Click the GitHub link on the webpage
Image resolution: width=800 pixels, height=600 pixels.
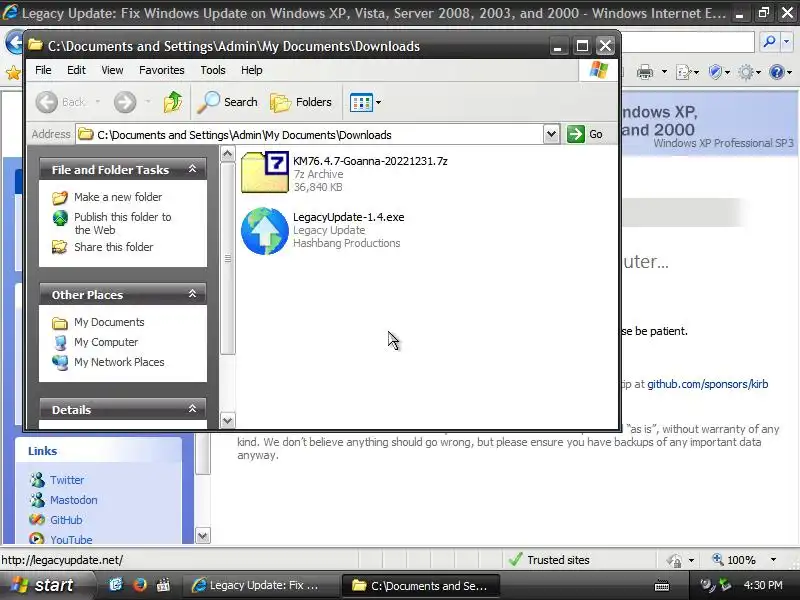click(66, 520)
